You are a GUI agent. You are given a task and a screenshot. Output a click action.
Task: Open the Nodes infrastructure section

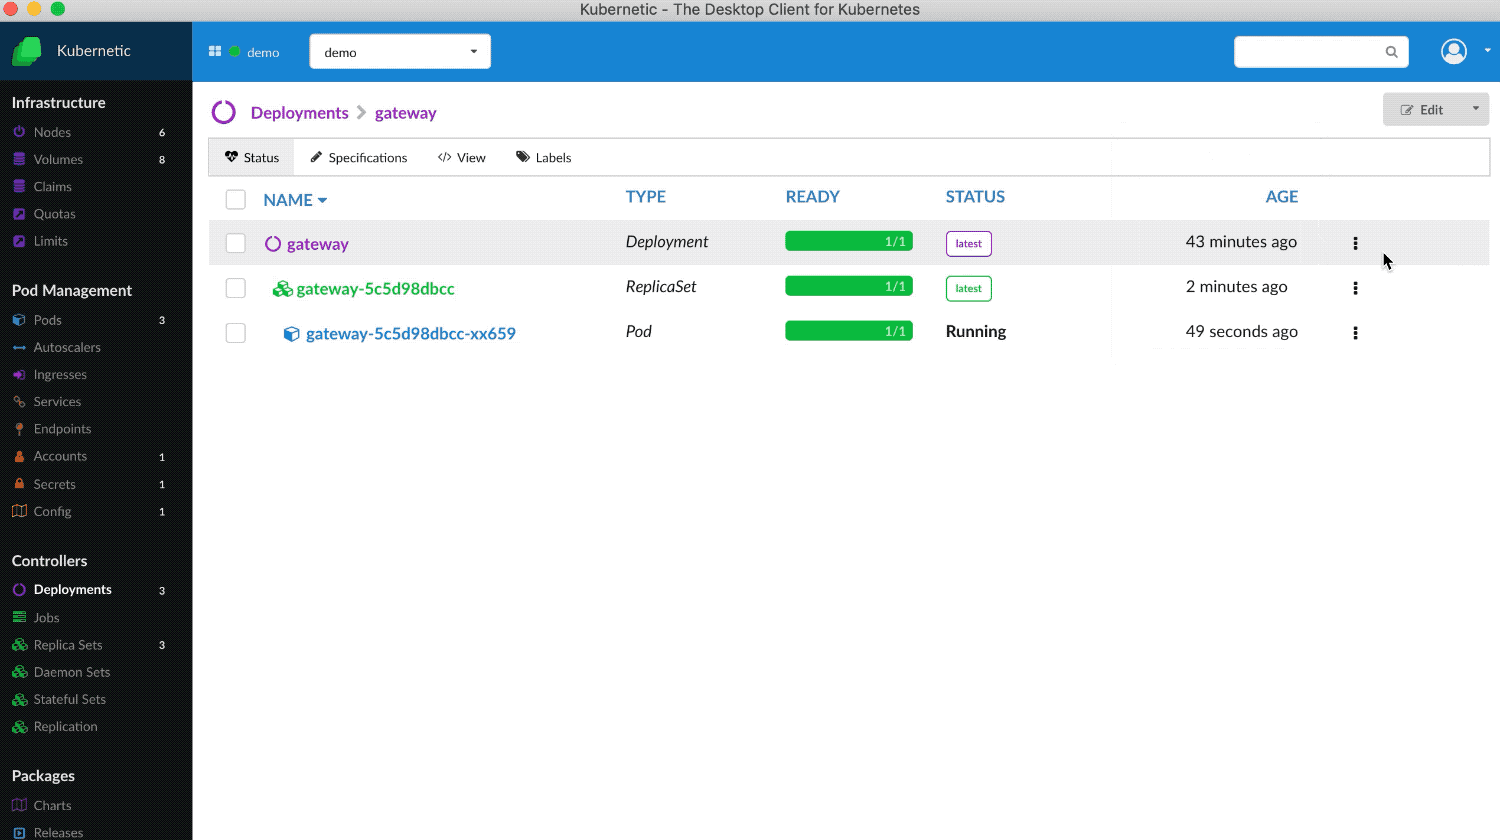pyautogui.click(x=53, y=132)
